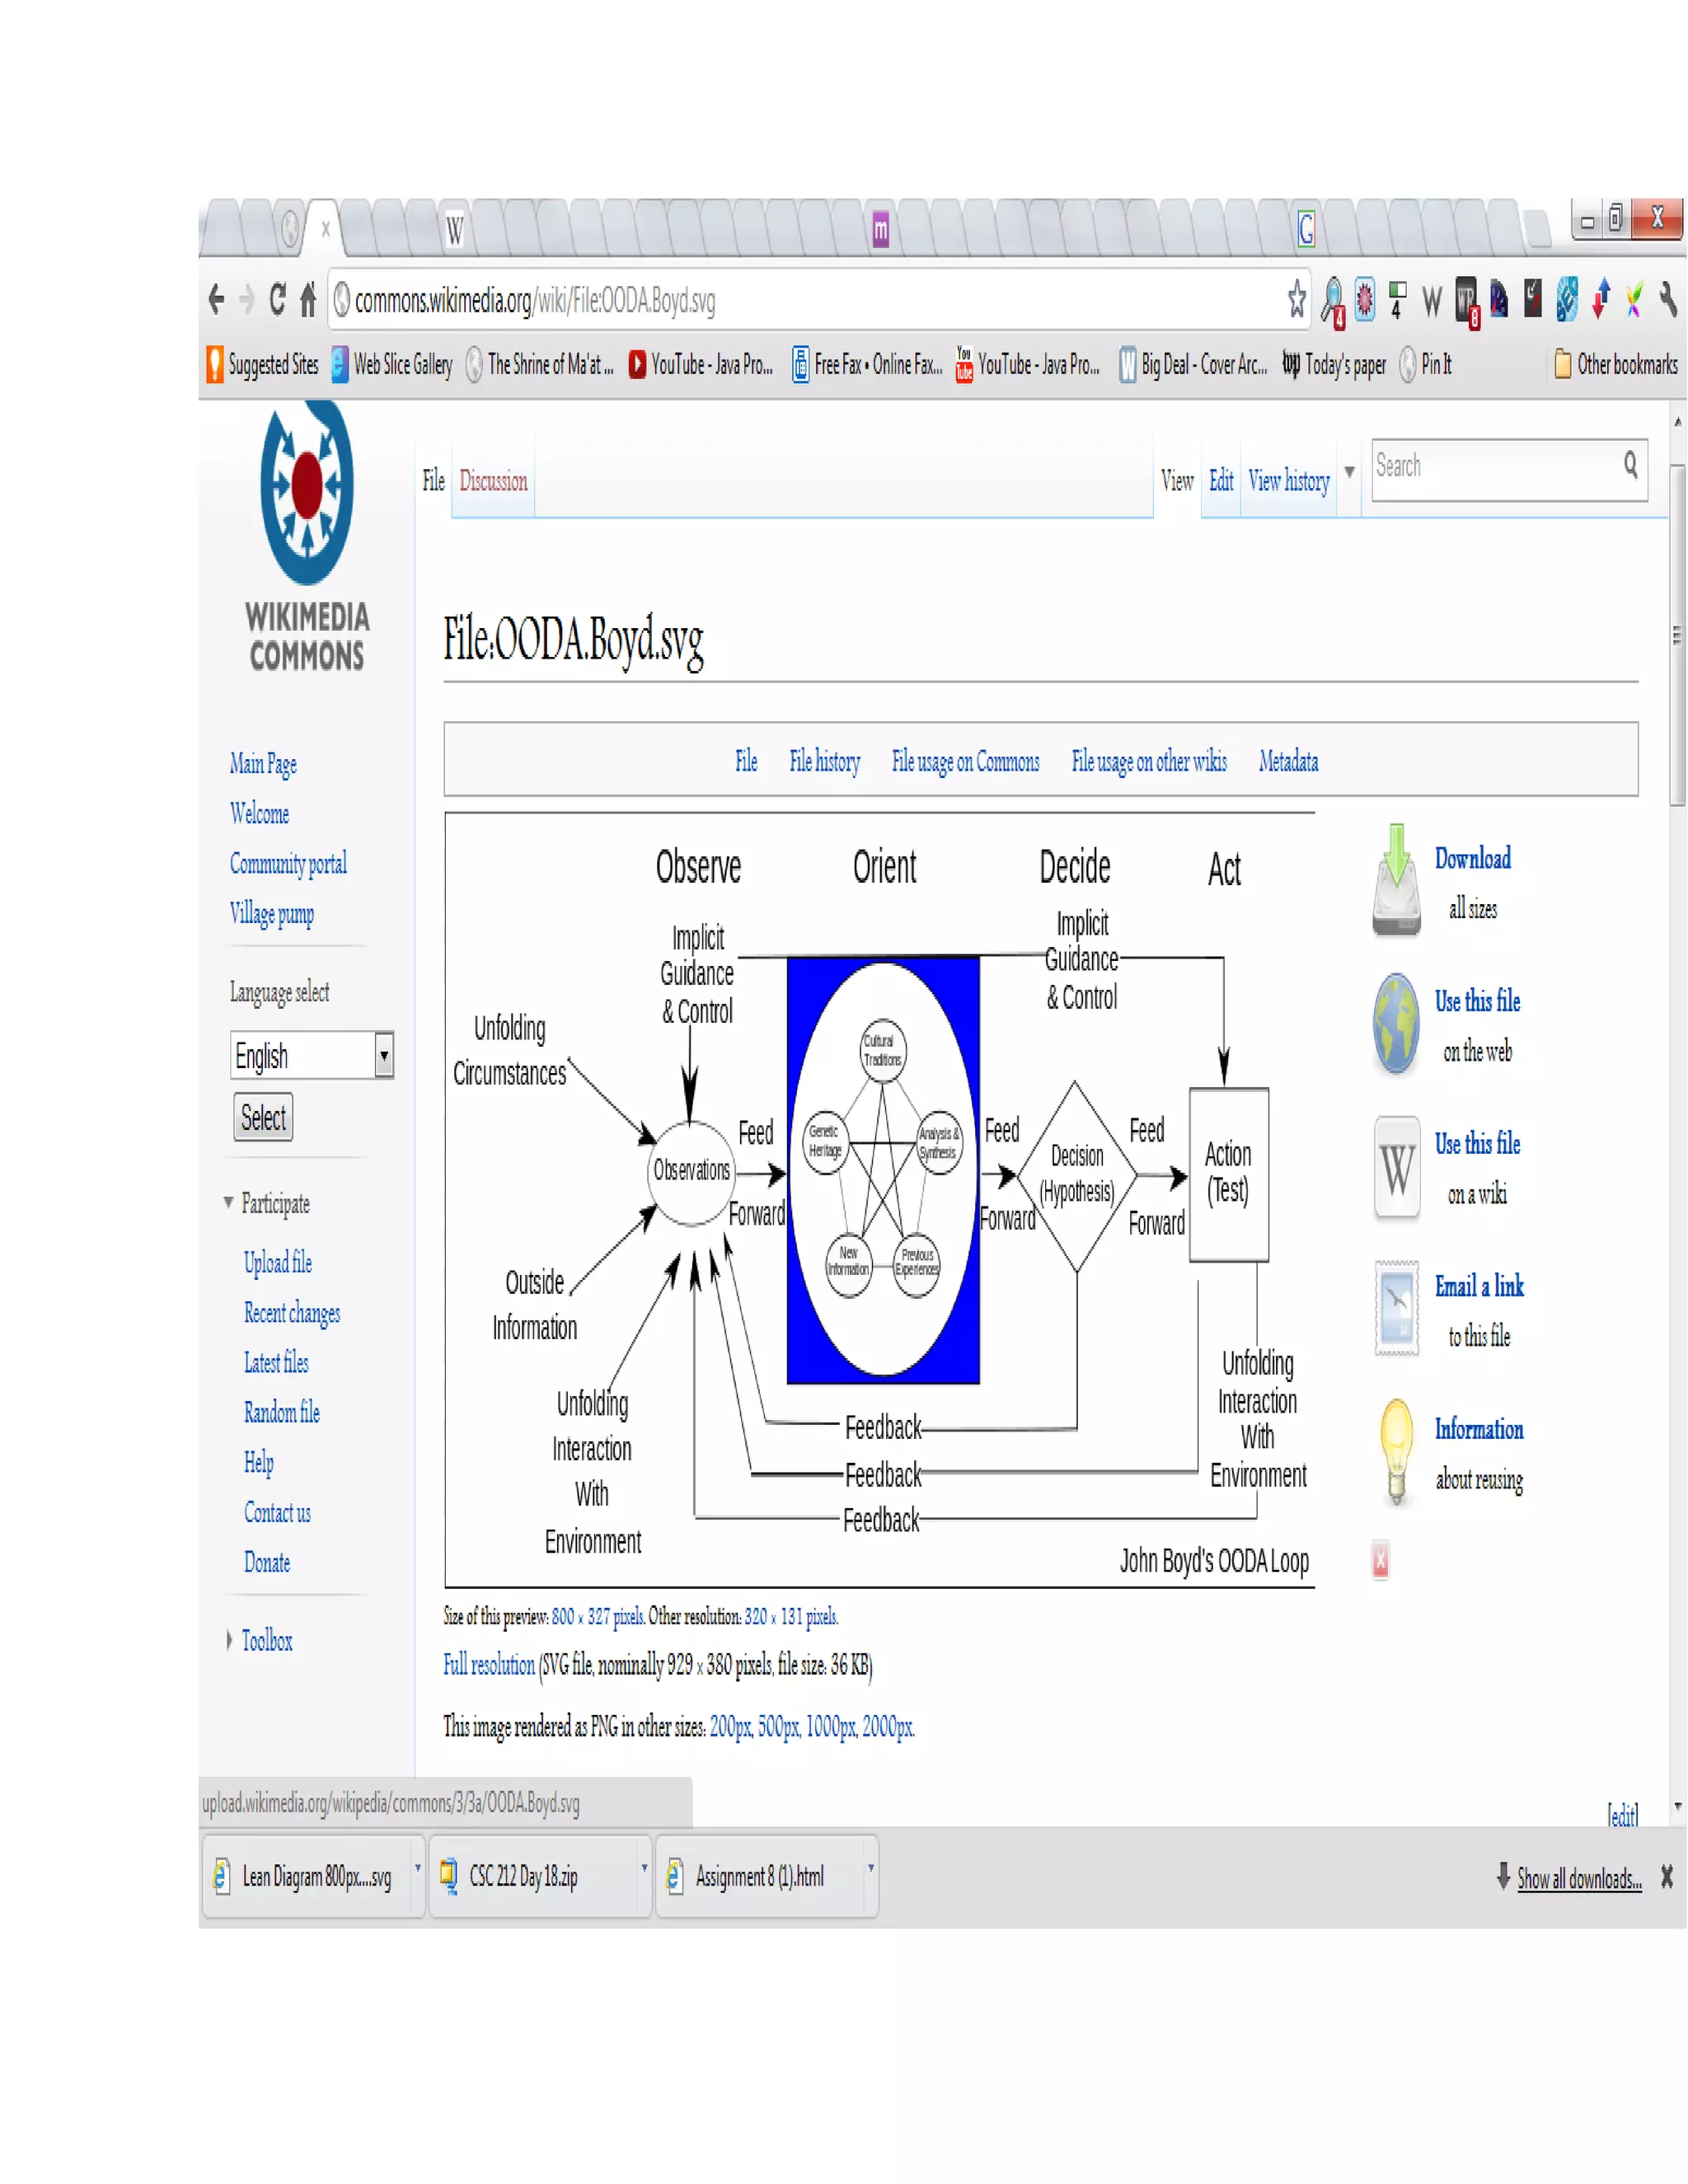This screenshot has height=2184, width=1688.
Task: Click the globe icon for web use
Action: (x=1396, y=1023)
